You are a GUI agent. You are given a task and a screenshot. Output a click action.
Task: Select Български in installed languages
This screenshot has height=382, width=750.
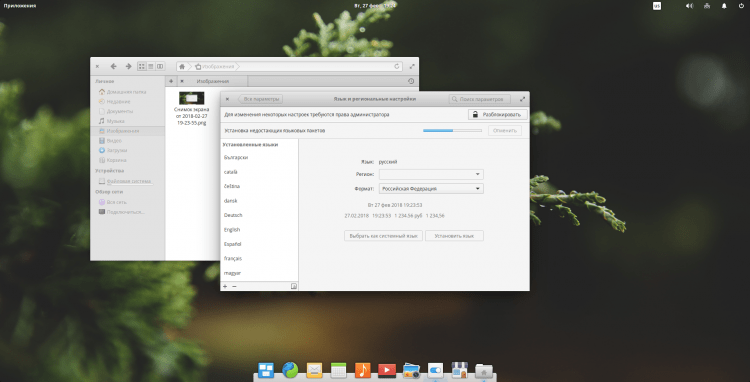259,157
